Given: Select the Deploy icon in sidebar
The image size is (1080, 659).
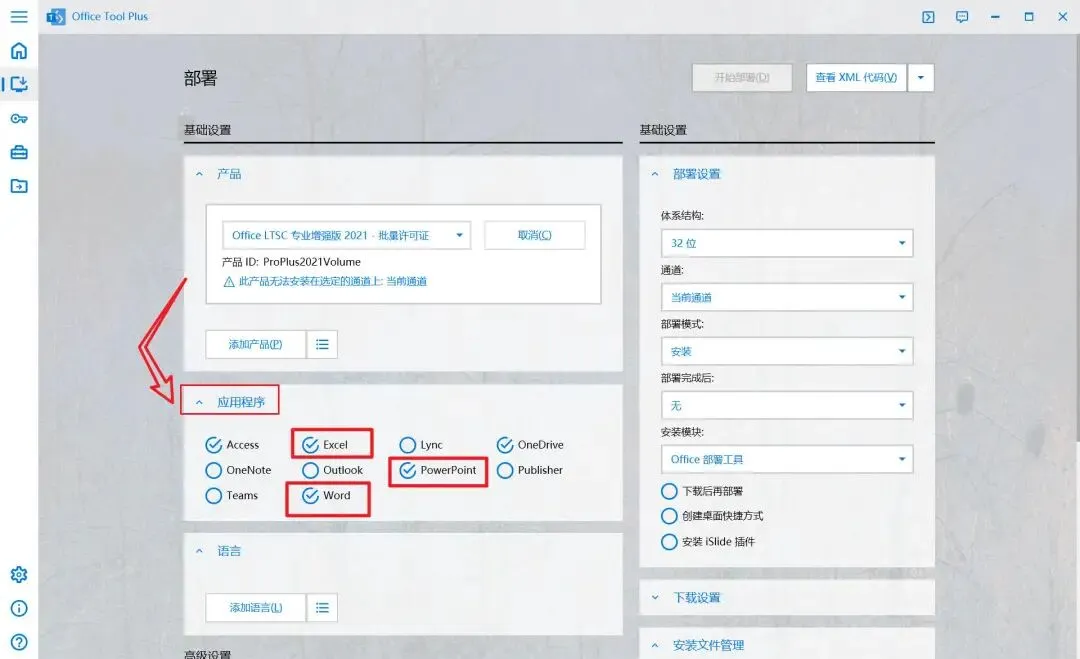Looking at the screenshot, I should point(19,84).
